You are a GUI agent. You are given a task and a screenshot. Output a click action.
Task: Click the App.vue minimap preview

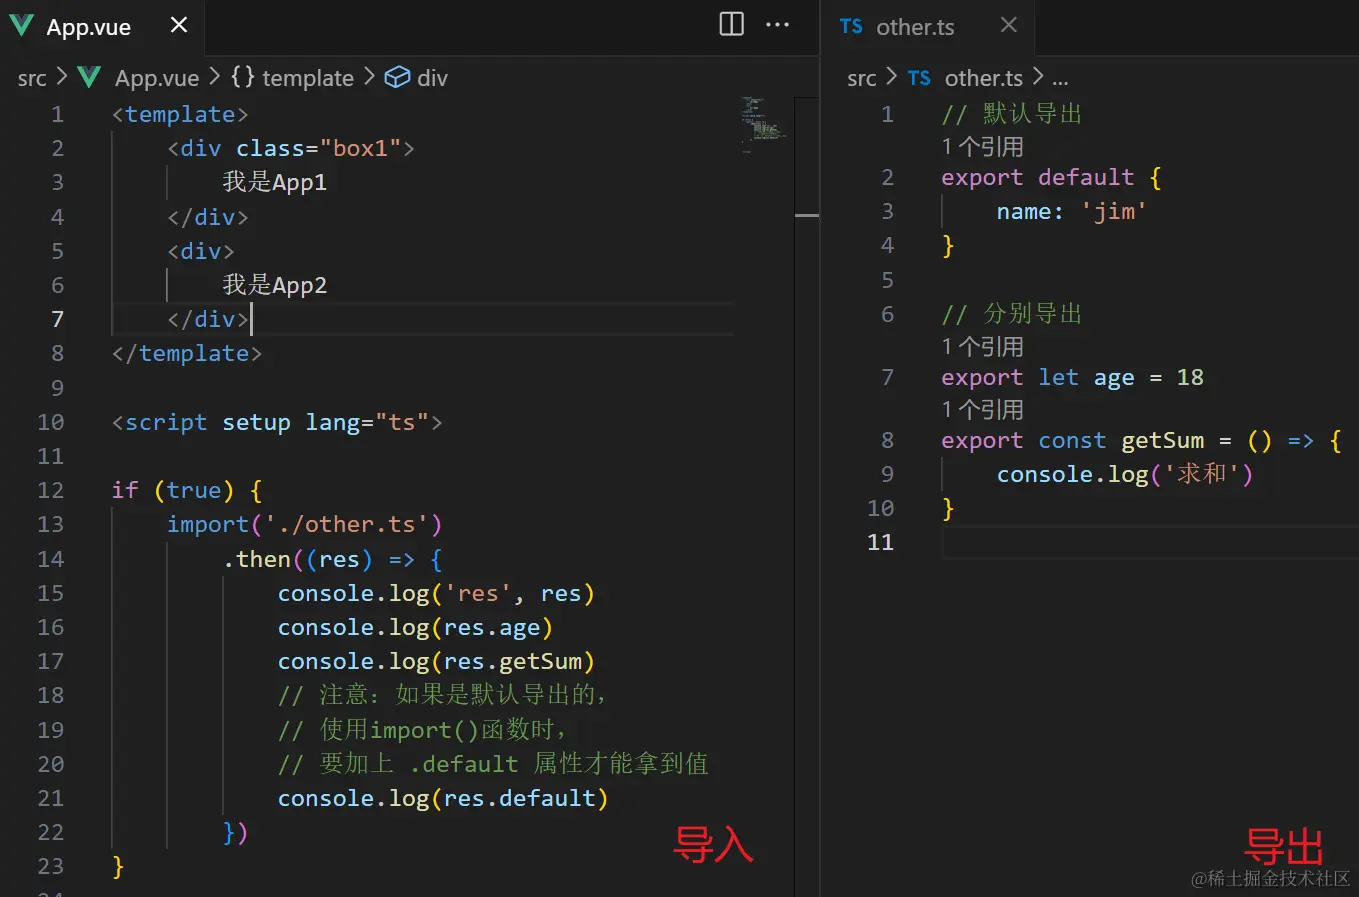[x=764, y=124]
